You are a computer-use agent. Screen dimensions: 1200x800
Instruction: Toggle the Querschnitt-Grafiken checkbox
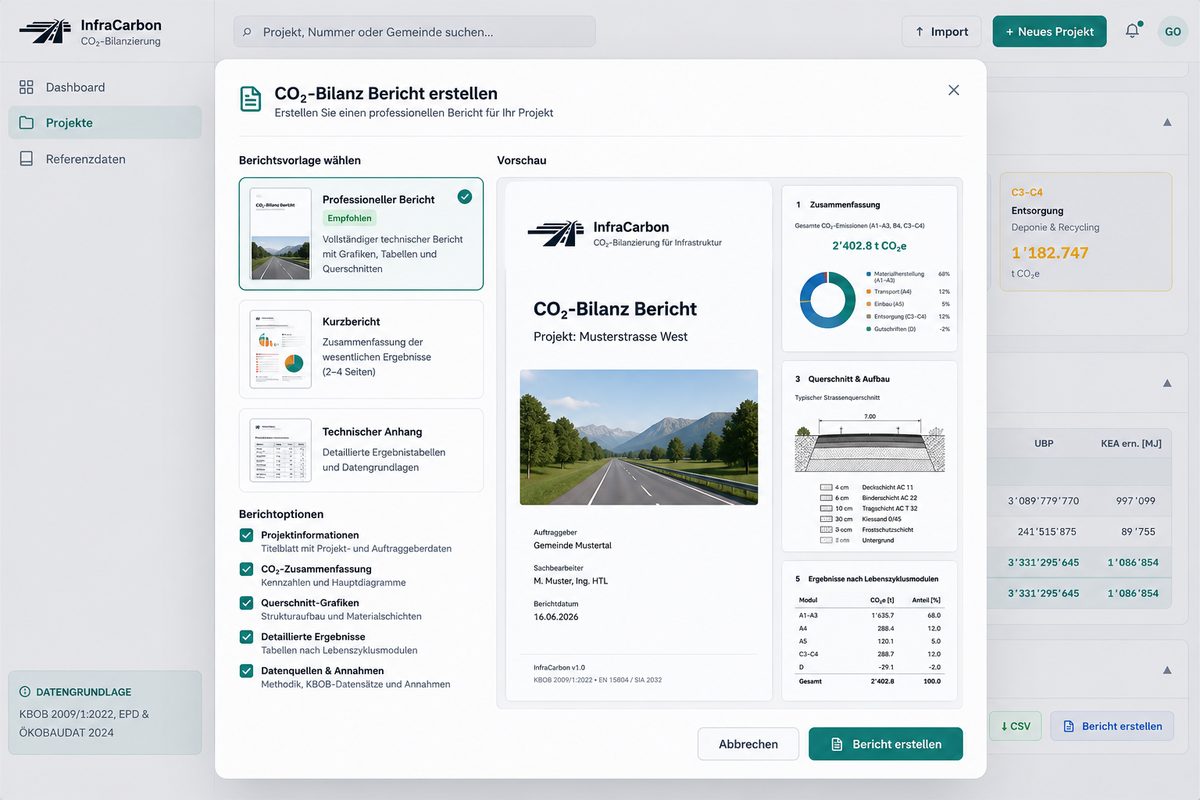(x=246, y=603)
